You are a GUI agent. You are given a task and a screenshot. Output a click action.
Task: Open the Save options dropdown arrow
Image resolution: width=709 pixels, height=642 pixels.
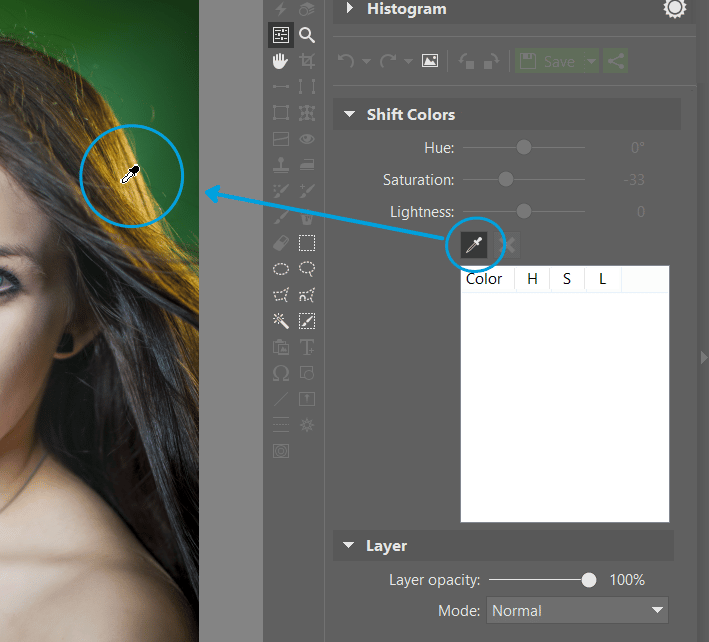point(591,61)
